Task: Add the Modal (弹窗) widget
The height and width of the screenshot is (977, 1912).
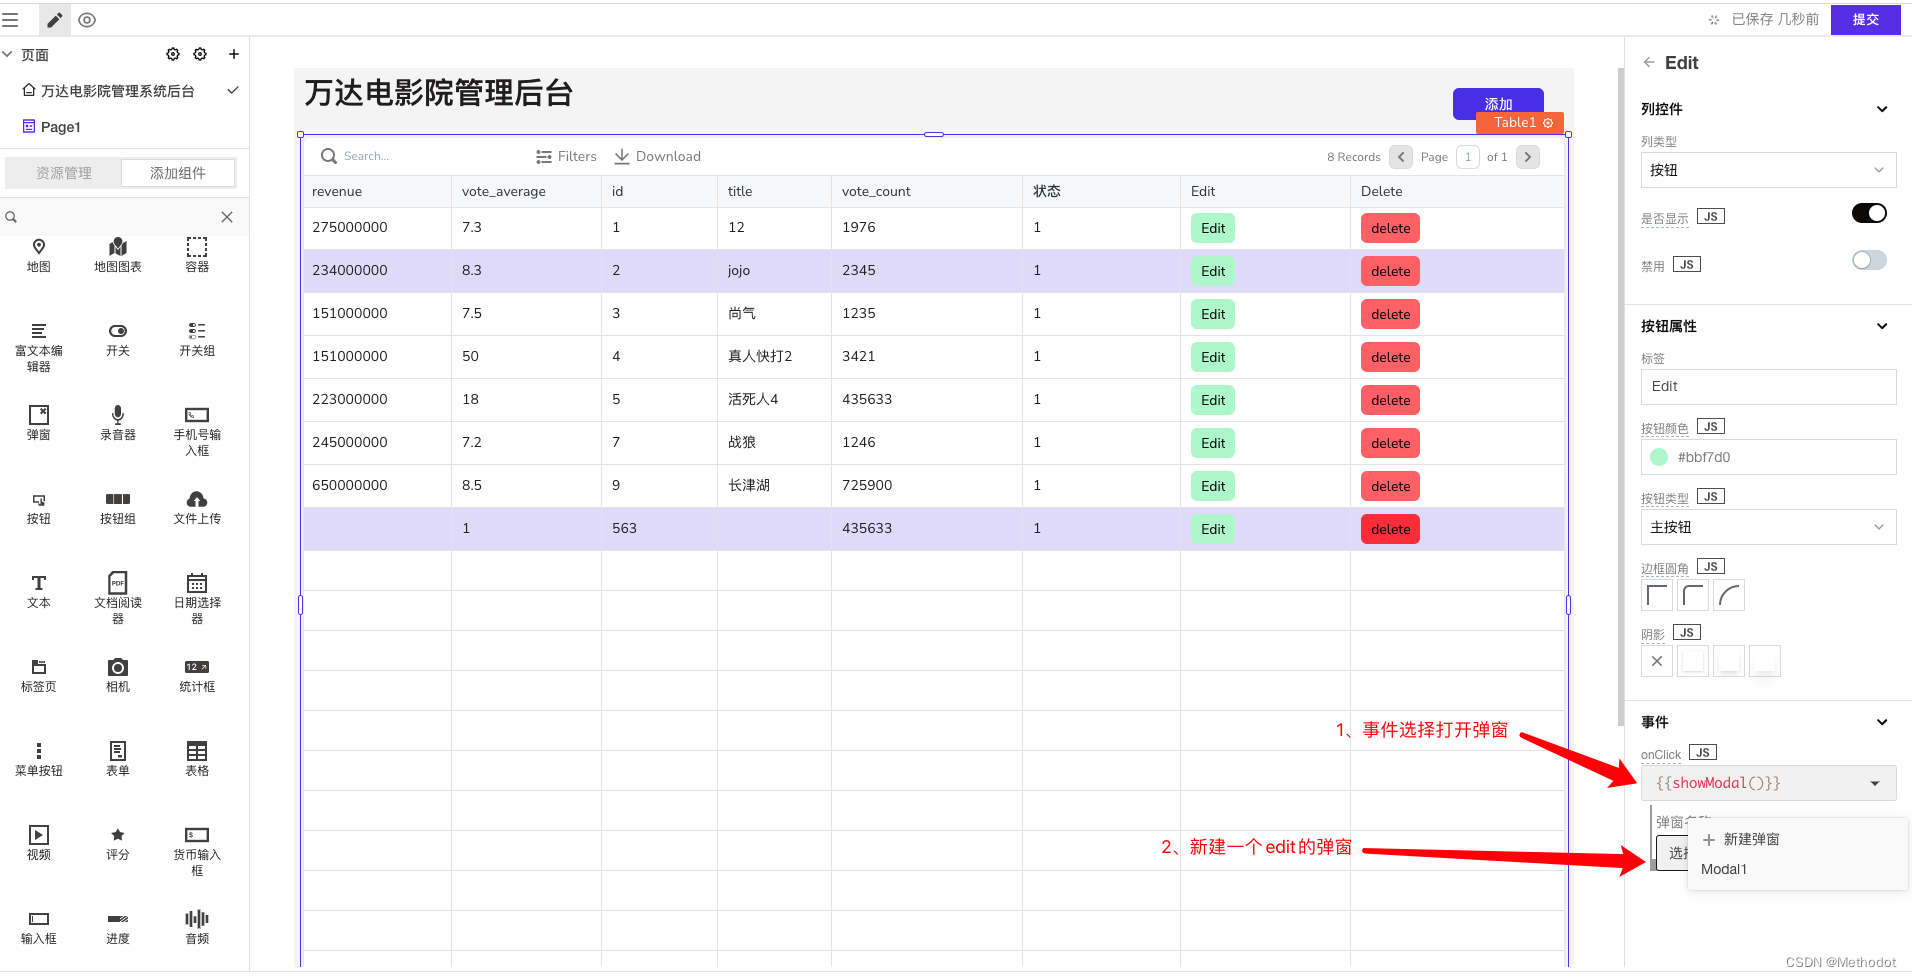Action: point(39,423)
